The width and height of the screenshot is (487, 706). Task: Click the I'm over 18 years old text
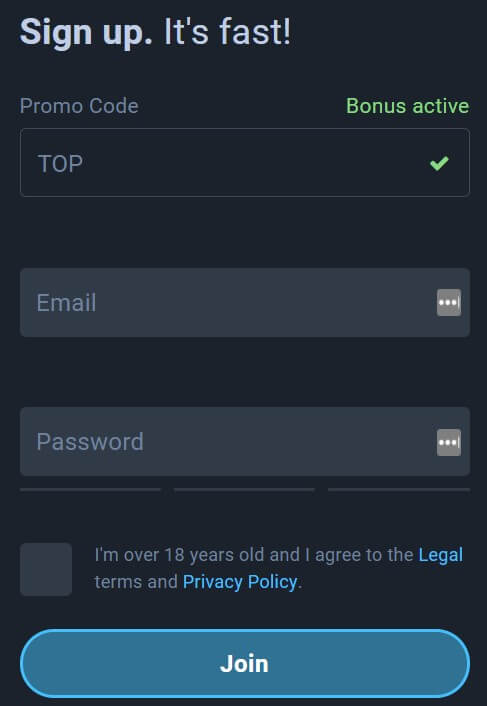point(197,555)
